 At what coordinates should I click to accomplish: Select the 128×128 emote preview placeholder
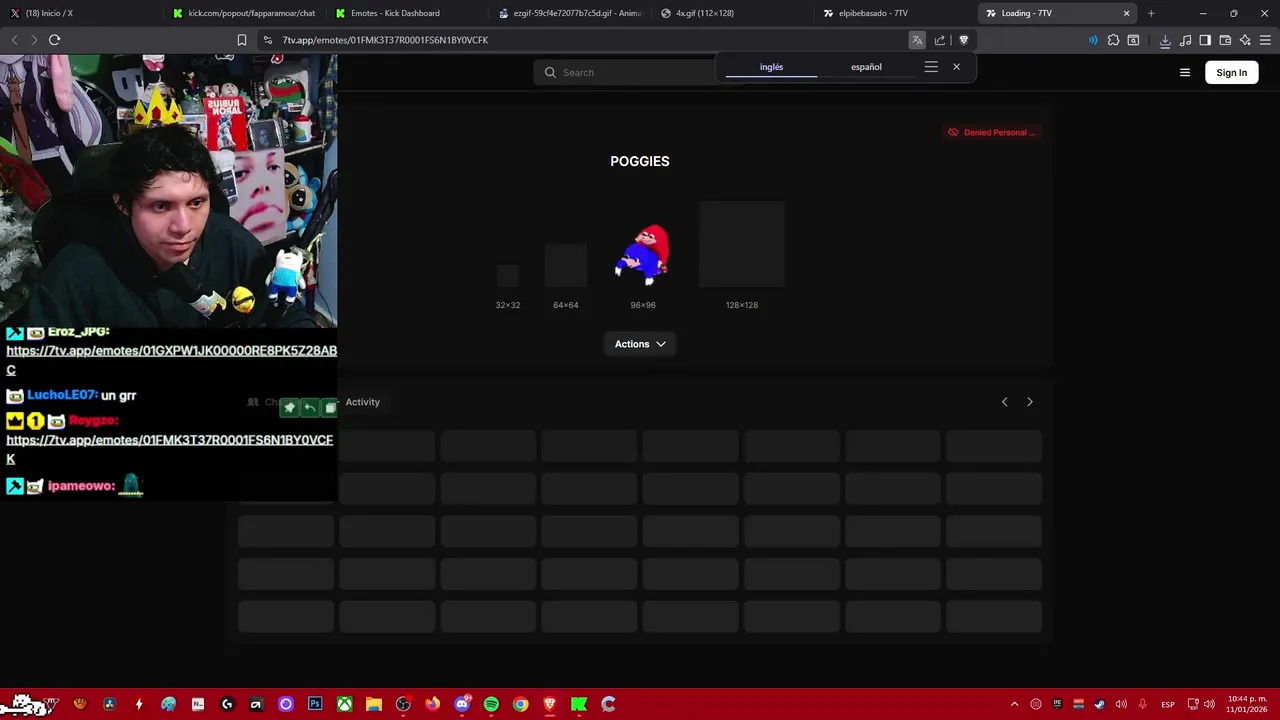click(742, 245)
